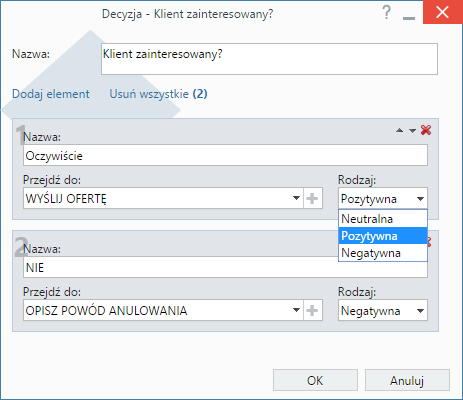Collapse the Pozytywna Rodzaj dropdown
The height and width of the screenshot is (400, 463).
tap(420, 199)
